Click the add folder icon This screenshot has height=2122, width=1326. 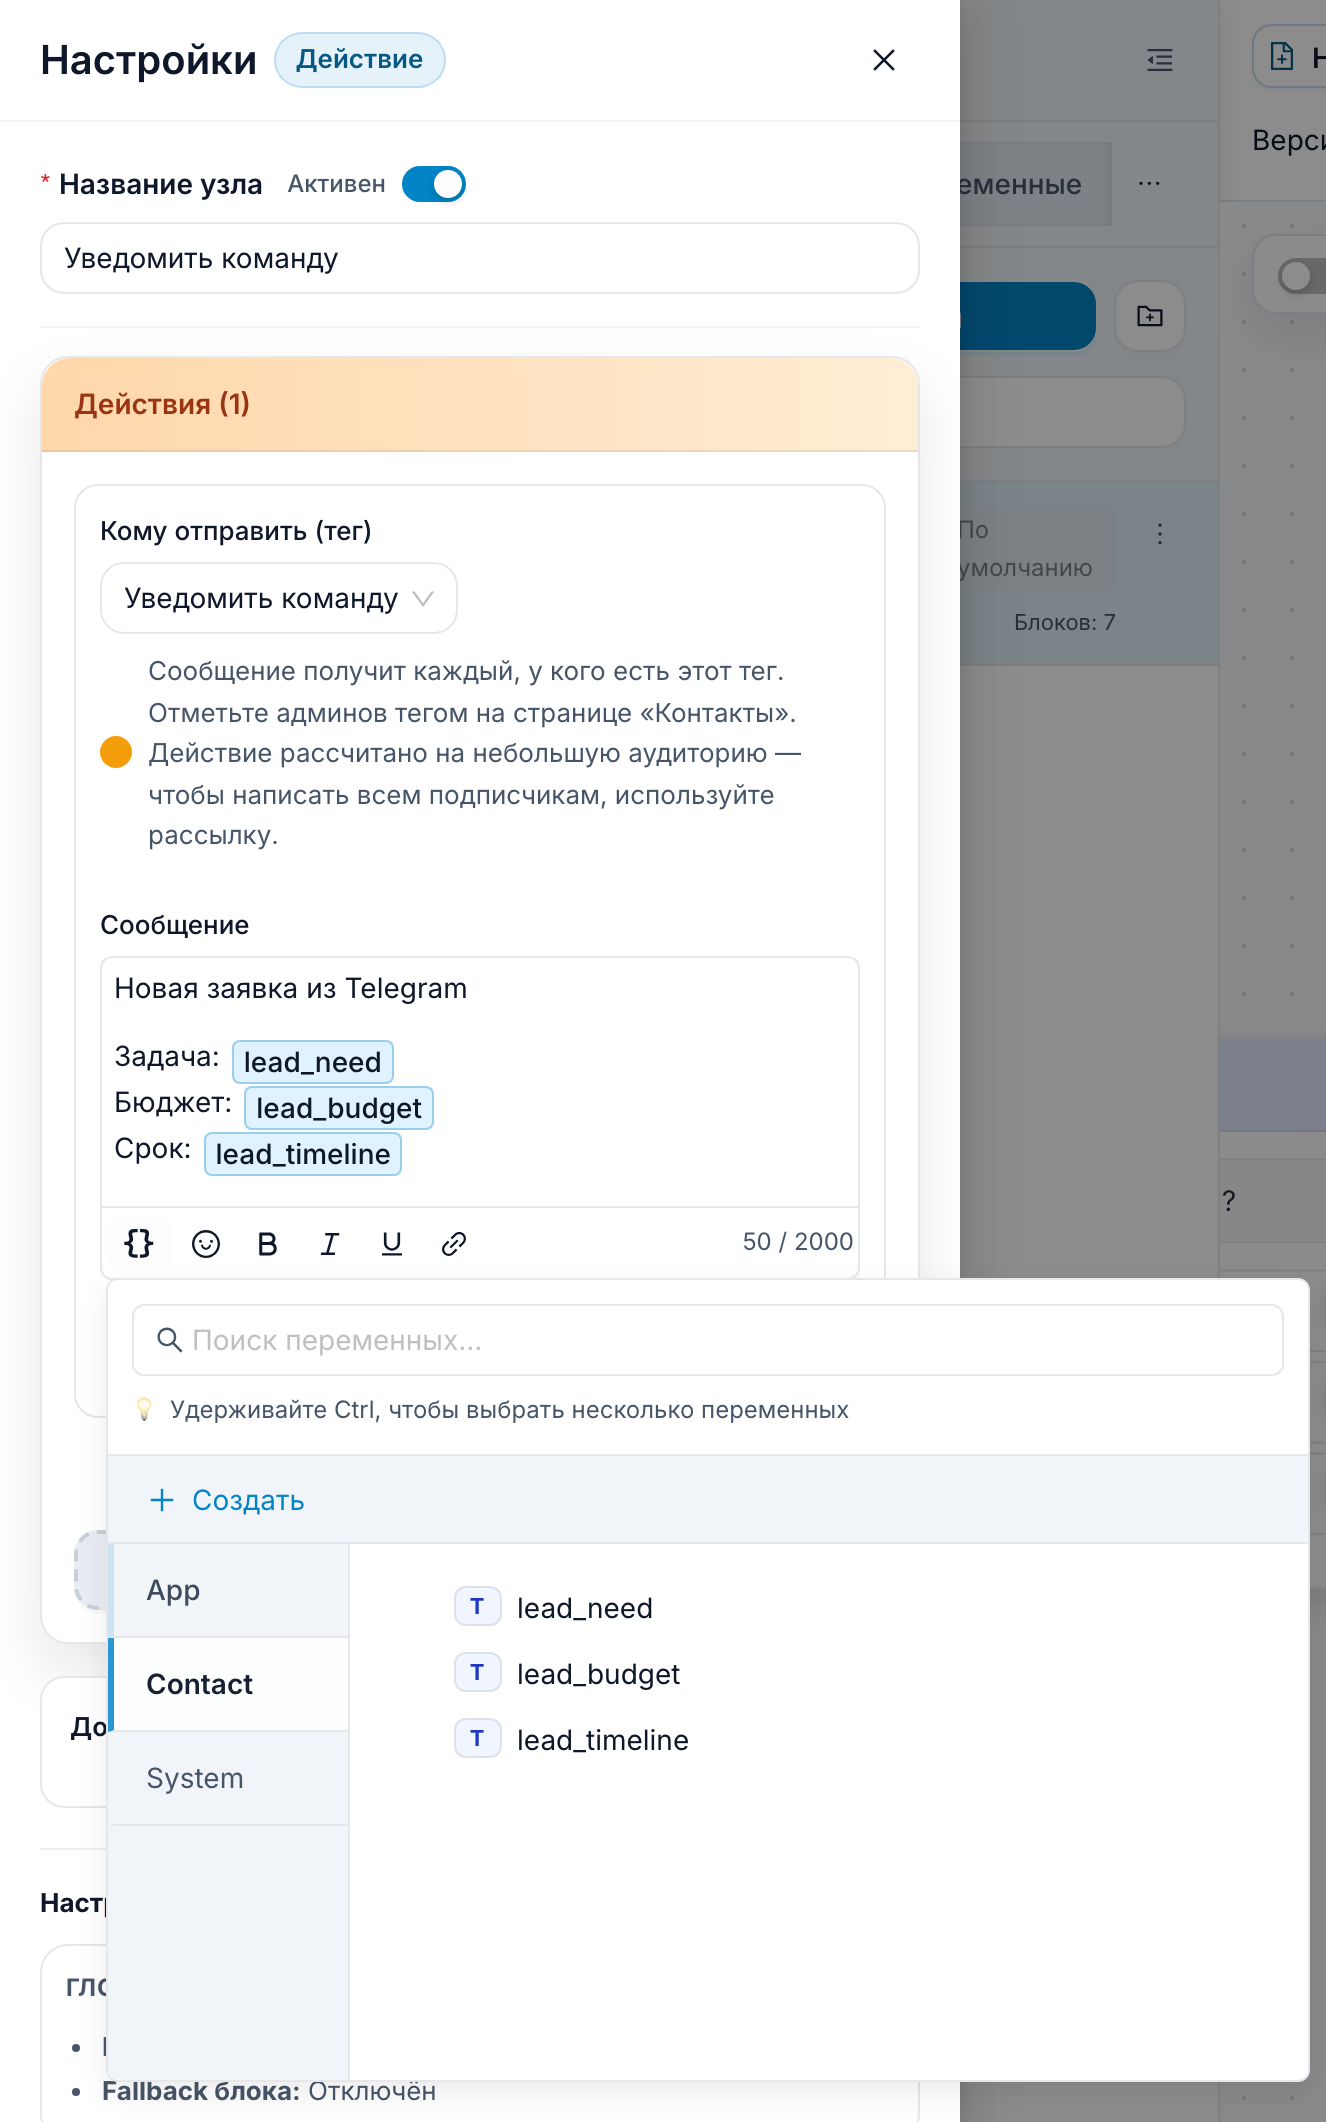1150,316
